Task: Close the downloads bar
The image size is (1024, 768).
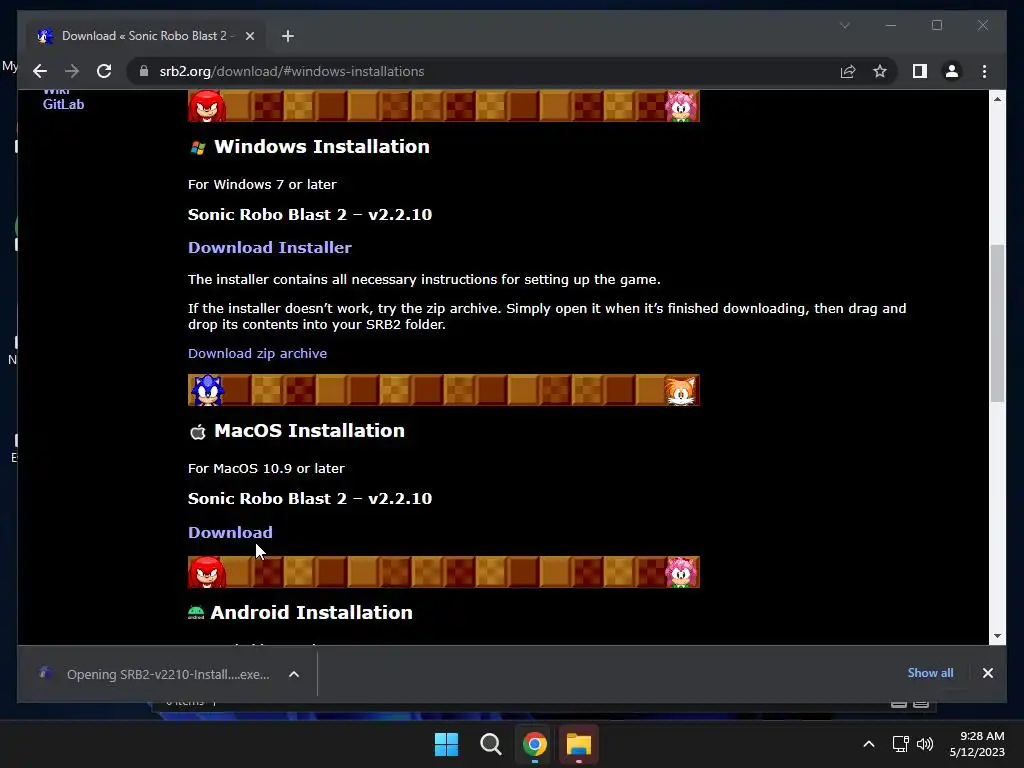Action: pyautogui.click(x=987, y=673)
